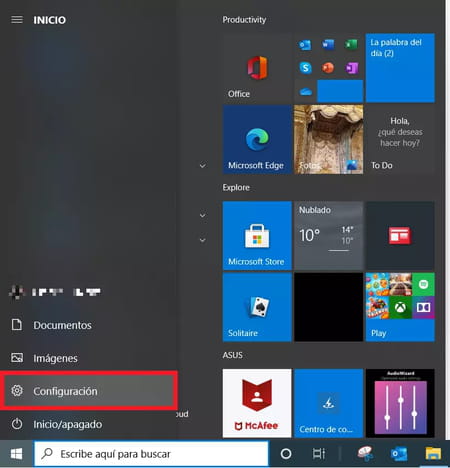
Task: Select the ASUS group heading
Action: (232, 355)
